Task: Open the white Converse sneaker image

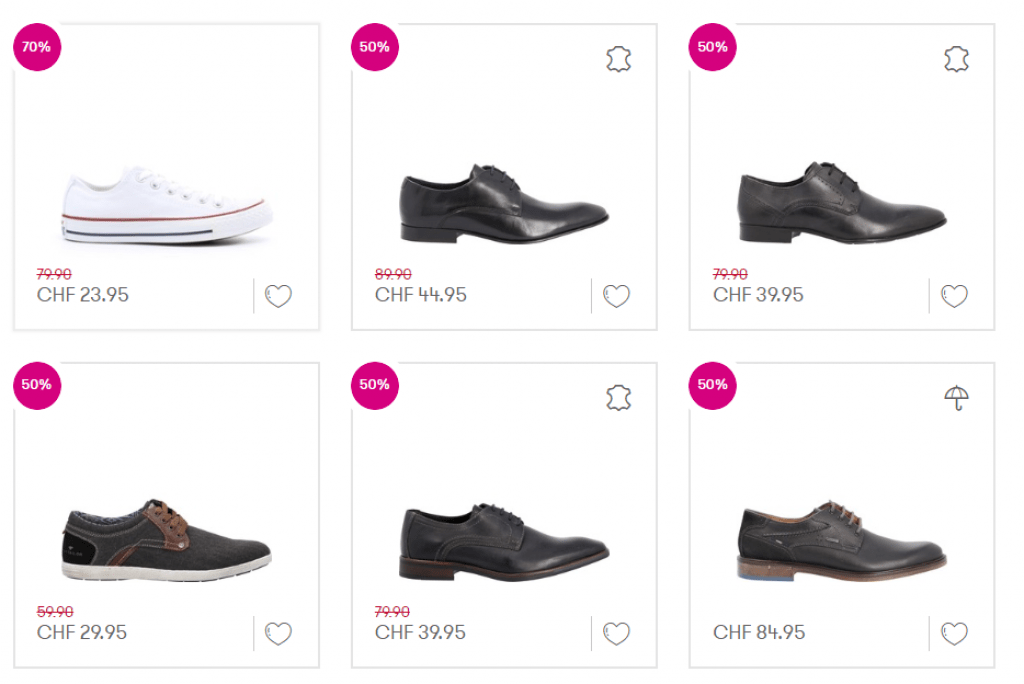Action: coord(167,207)
